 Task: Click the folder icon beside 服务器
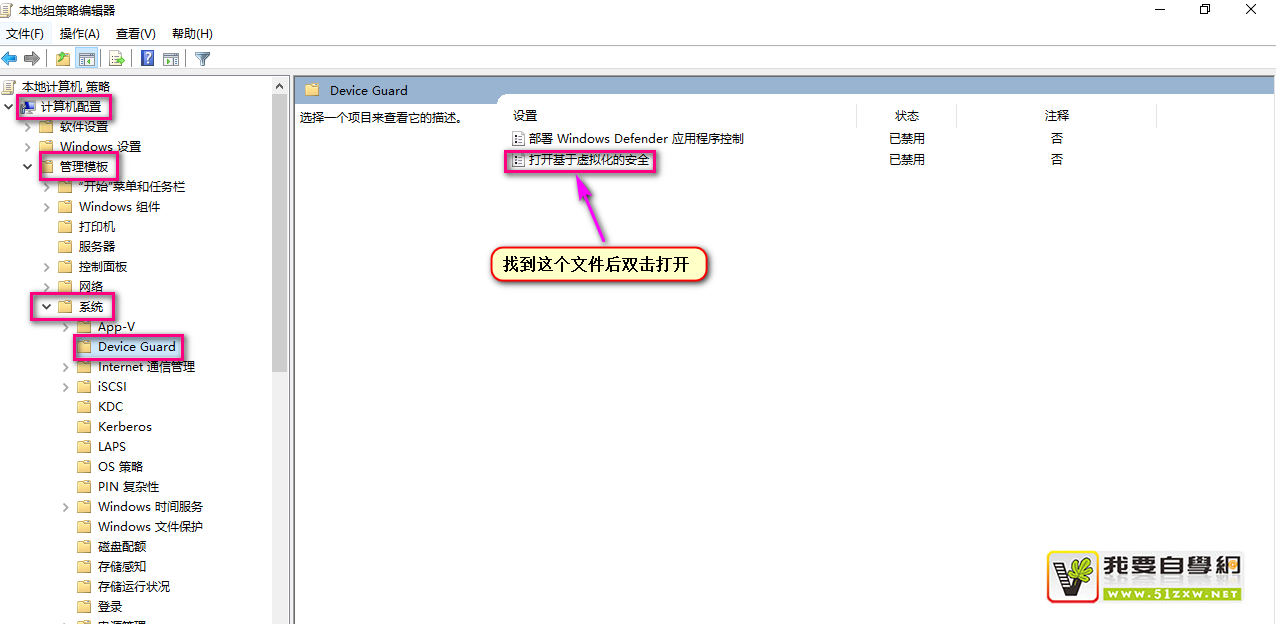point(66,247)
